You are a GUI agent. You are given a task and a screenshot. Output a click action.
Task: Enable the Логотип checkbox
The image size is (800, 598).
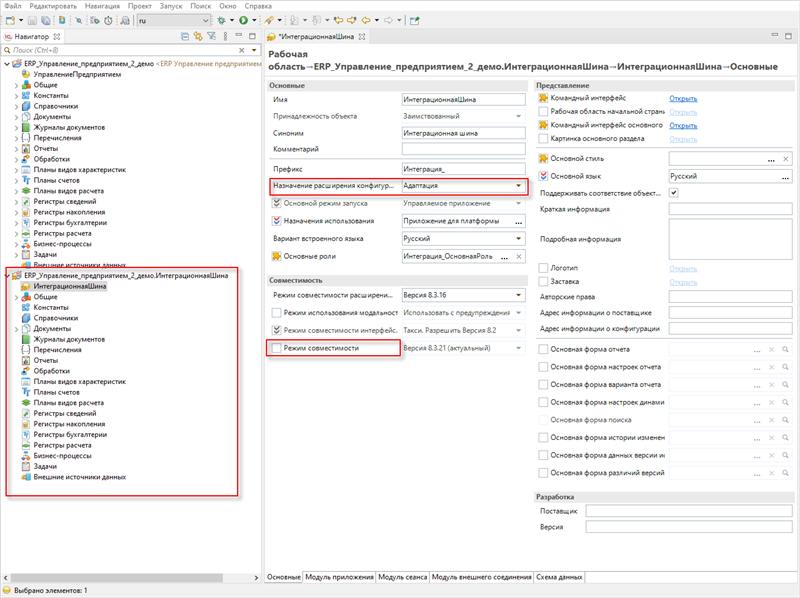point(543,268)
